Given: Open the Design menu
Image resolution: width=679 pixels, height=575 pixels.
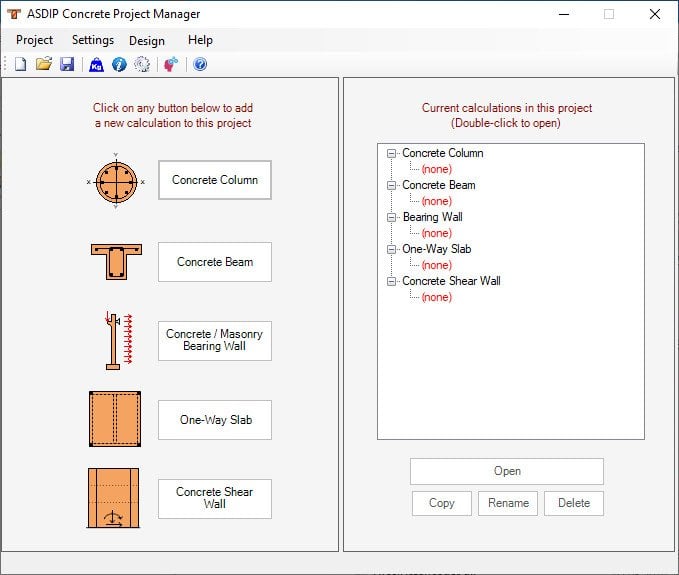Looking at the screenshot, I should (147, 41).
